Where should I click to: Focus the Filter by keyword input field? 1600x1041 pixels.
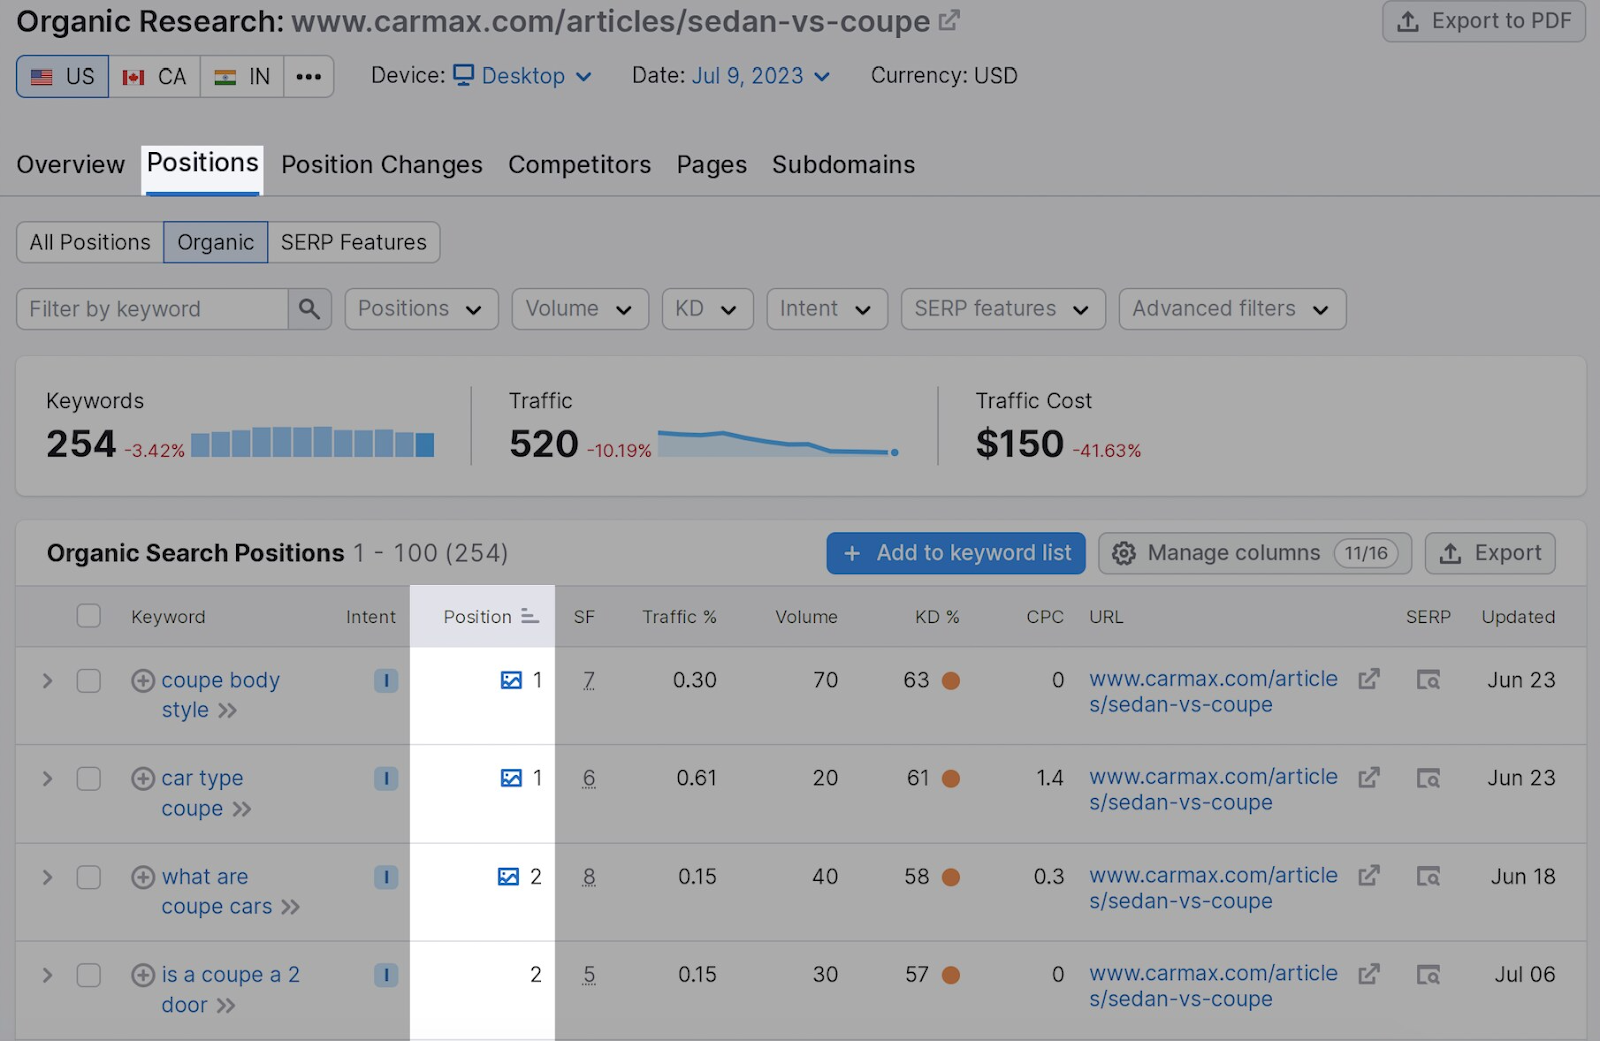pyautogui.click(x=152, y=309)
